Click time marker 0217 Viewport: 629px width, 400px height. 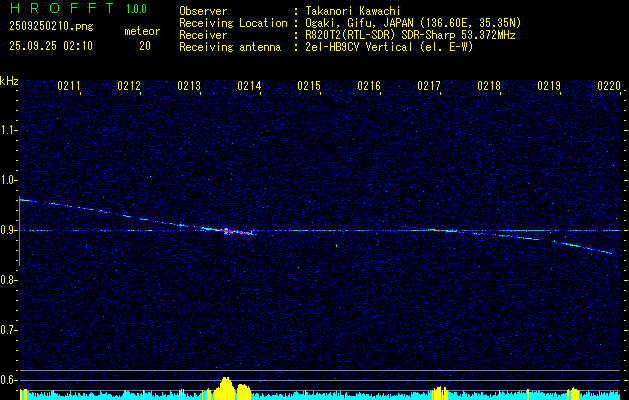pyautogui.click(x=429, y=86)
